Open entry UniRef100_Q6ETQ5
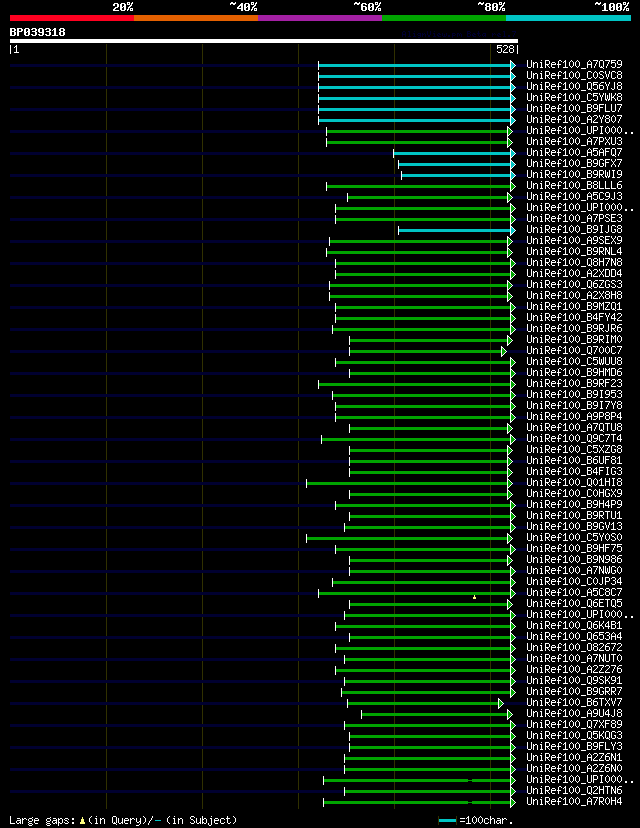640x828 pixels. (574, 604)
